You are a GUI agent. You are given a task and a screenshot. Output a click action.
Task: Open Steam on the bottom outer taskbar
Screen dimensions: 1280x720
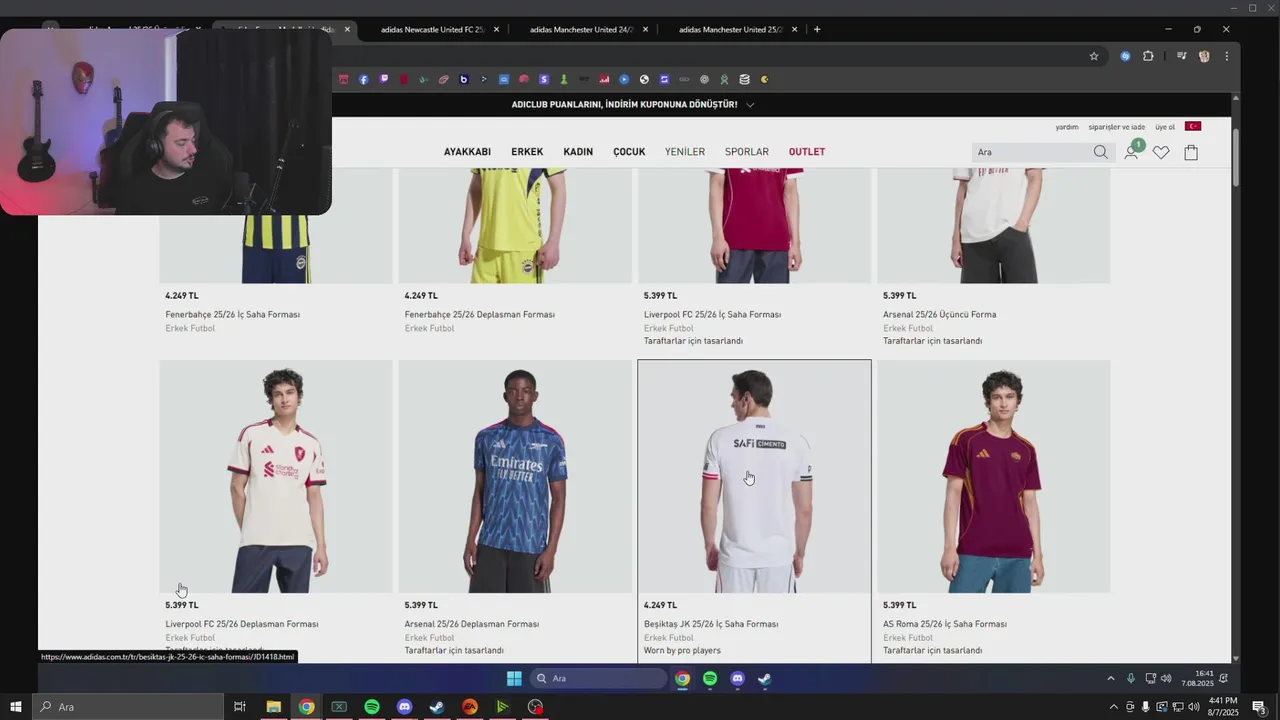tap(437, 707)
